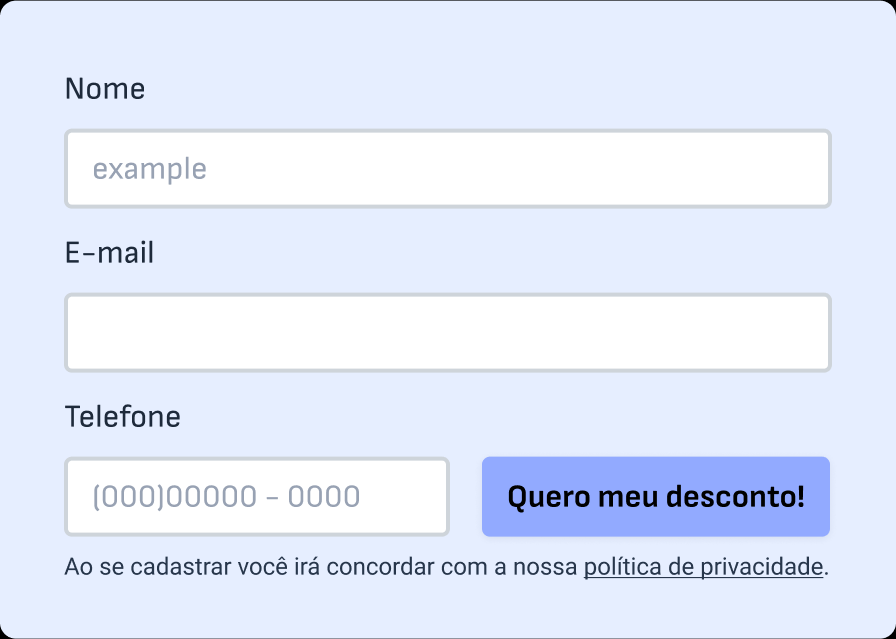
Task: Click the right end of the E-mail field
Action: point(800,332)
